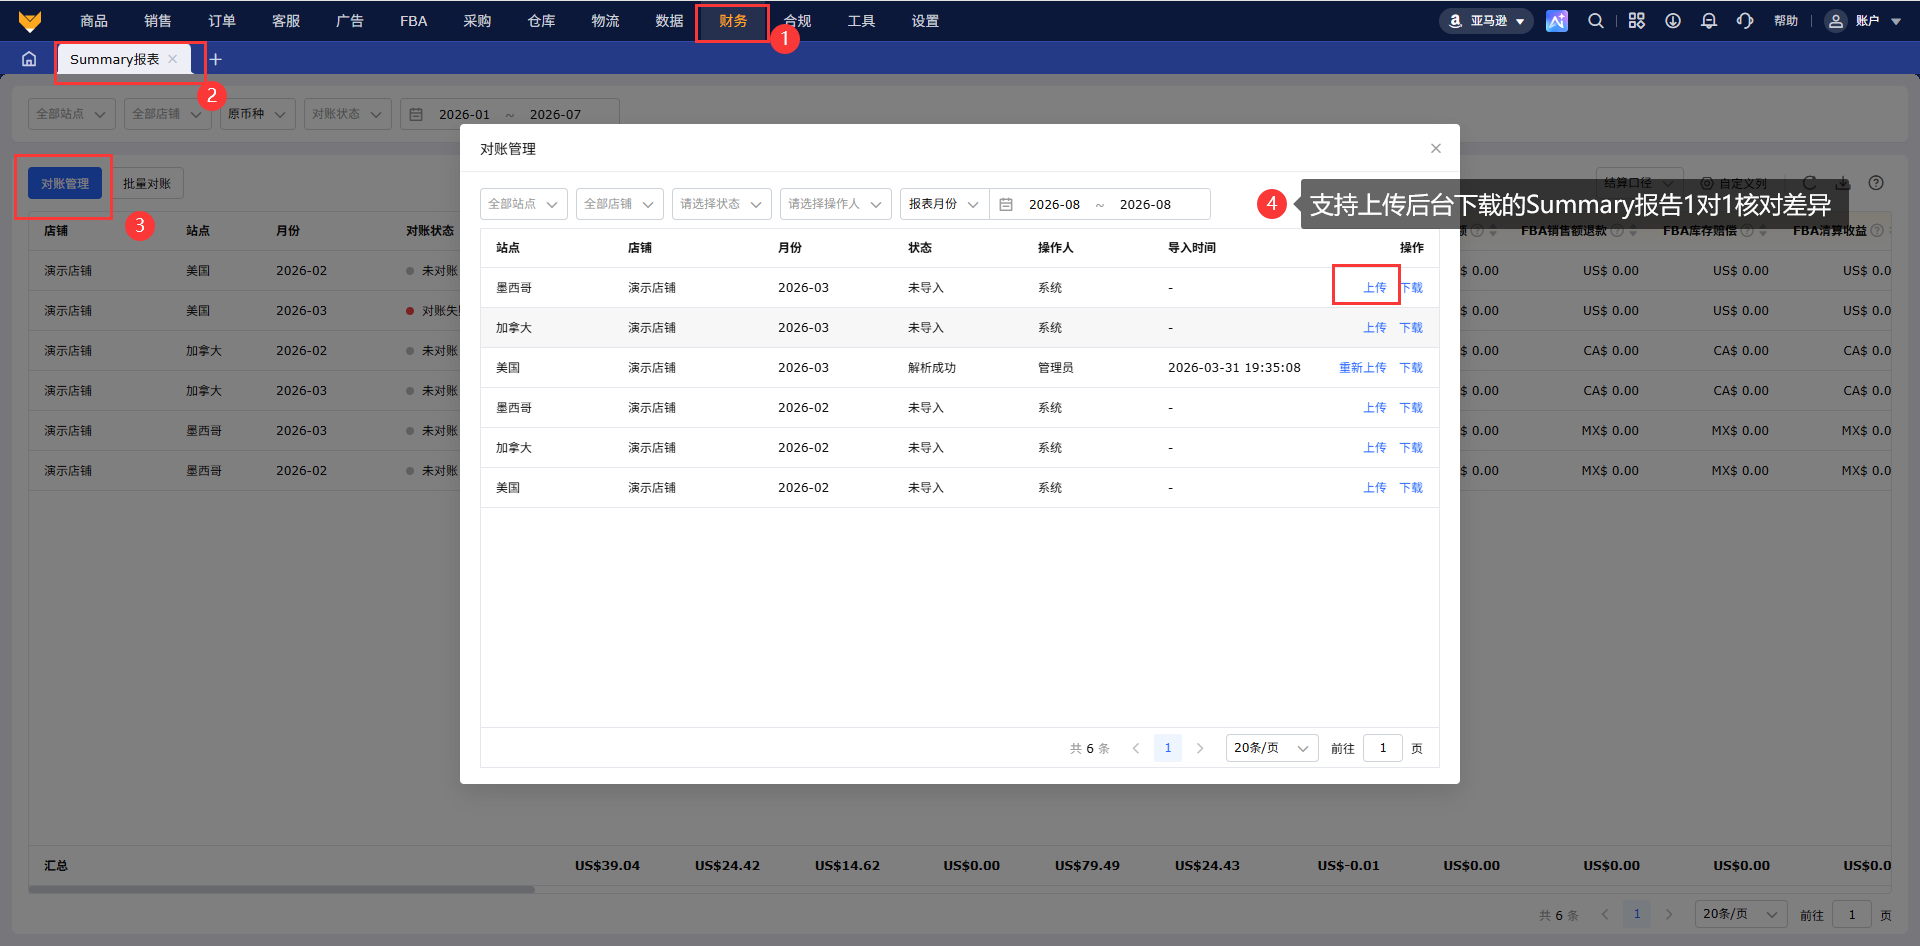Click the help question mark icon
The height and width of the screenshot is (946, 1920).
coord(1876,183)
